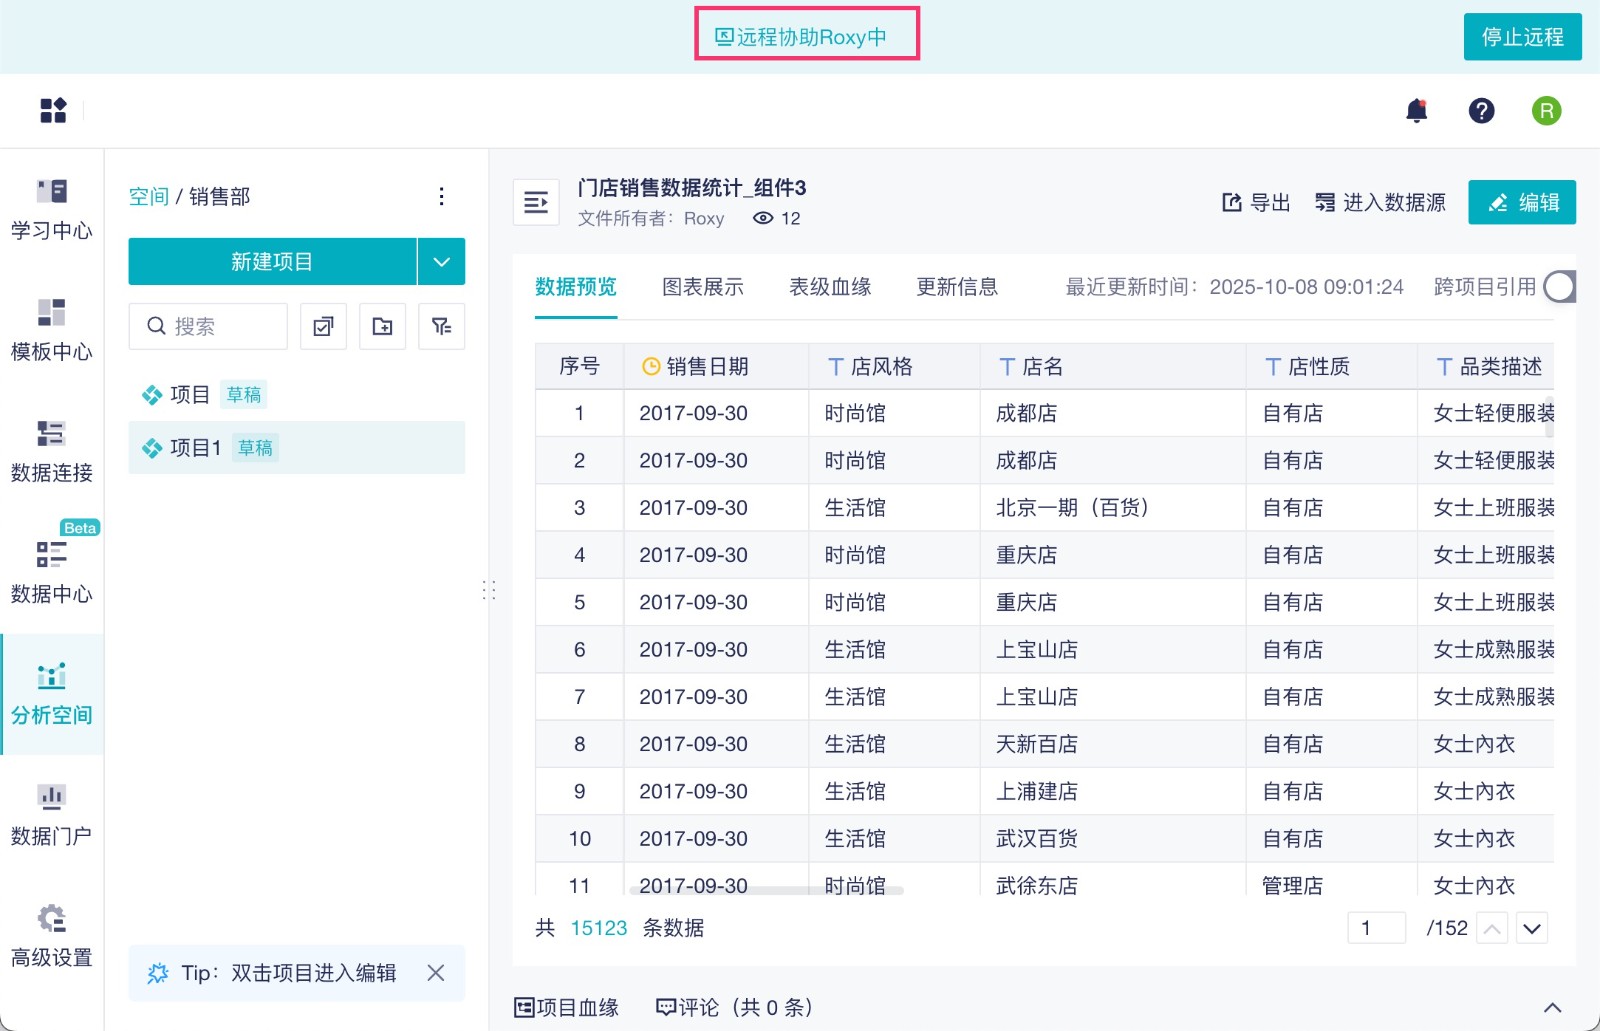Expand the 新建项目 dropdown arrow
1600x1031 pixels.
click(441, 262)
